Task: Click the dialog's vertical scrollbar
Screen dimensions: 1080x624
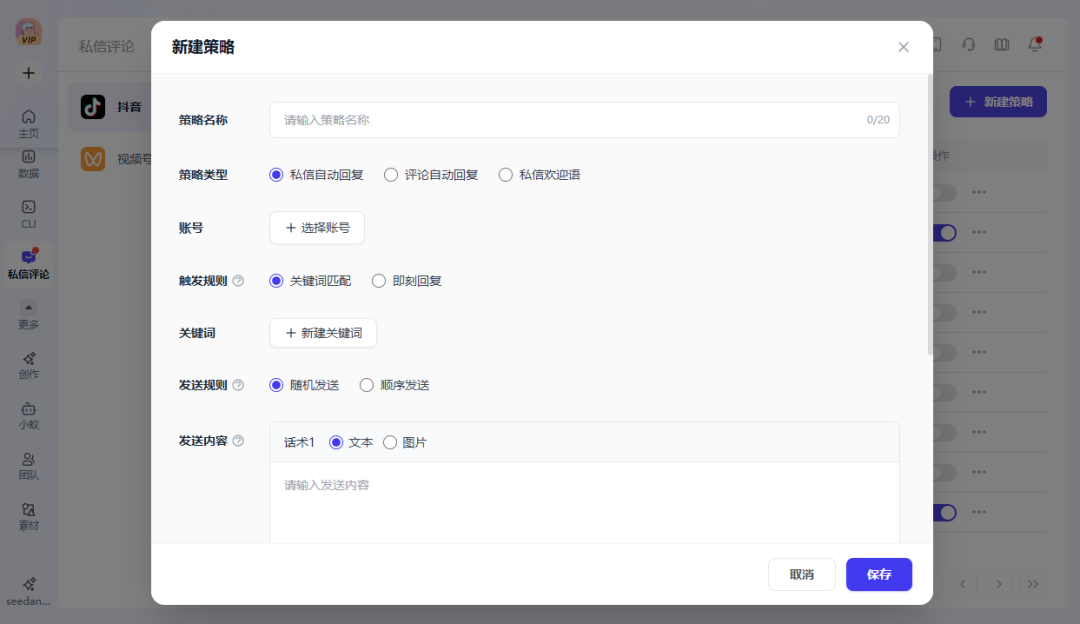Action: pyautogui.click(x=930, y=215)
